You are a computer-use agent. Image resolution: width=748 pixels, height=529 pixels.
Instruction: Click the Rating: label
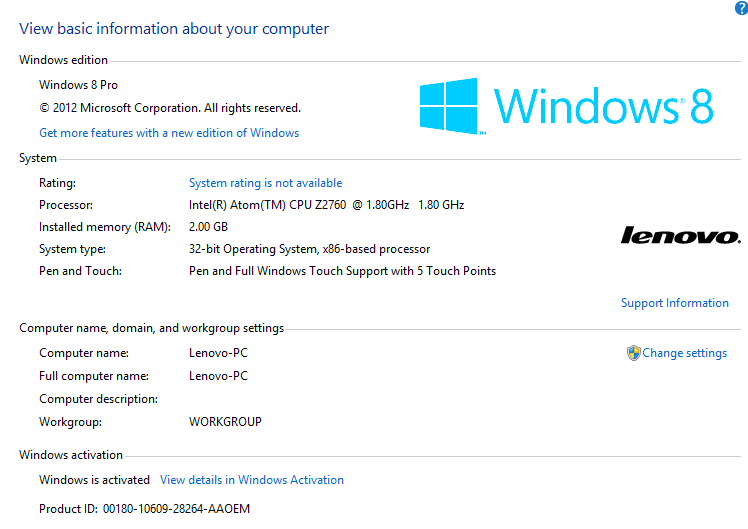coord(57,183)
